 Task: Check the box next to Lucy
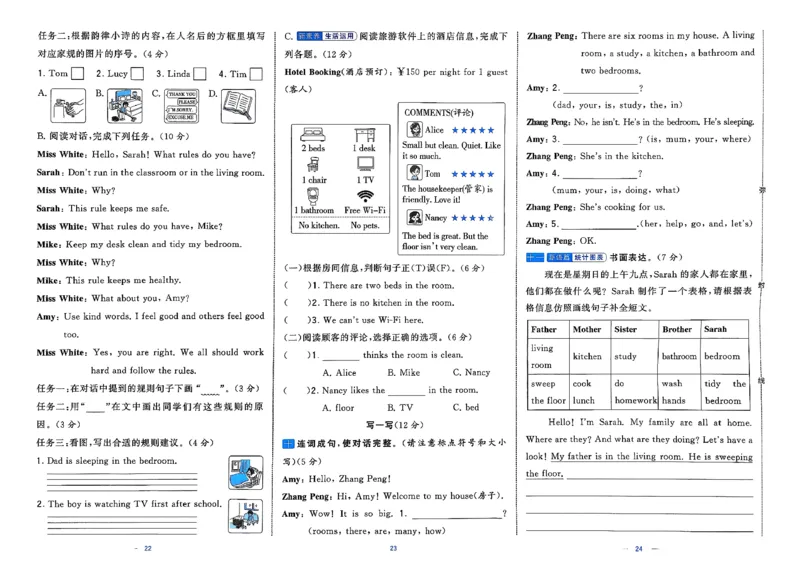136,73
